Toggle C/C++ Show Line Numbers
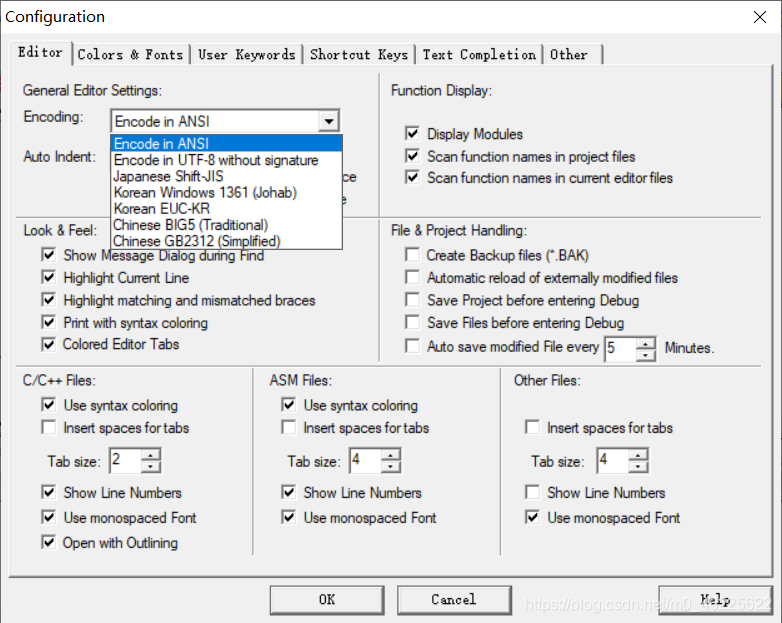The image size is (782, 623). pos(48,493)
